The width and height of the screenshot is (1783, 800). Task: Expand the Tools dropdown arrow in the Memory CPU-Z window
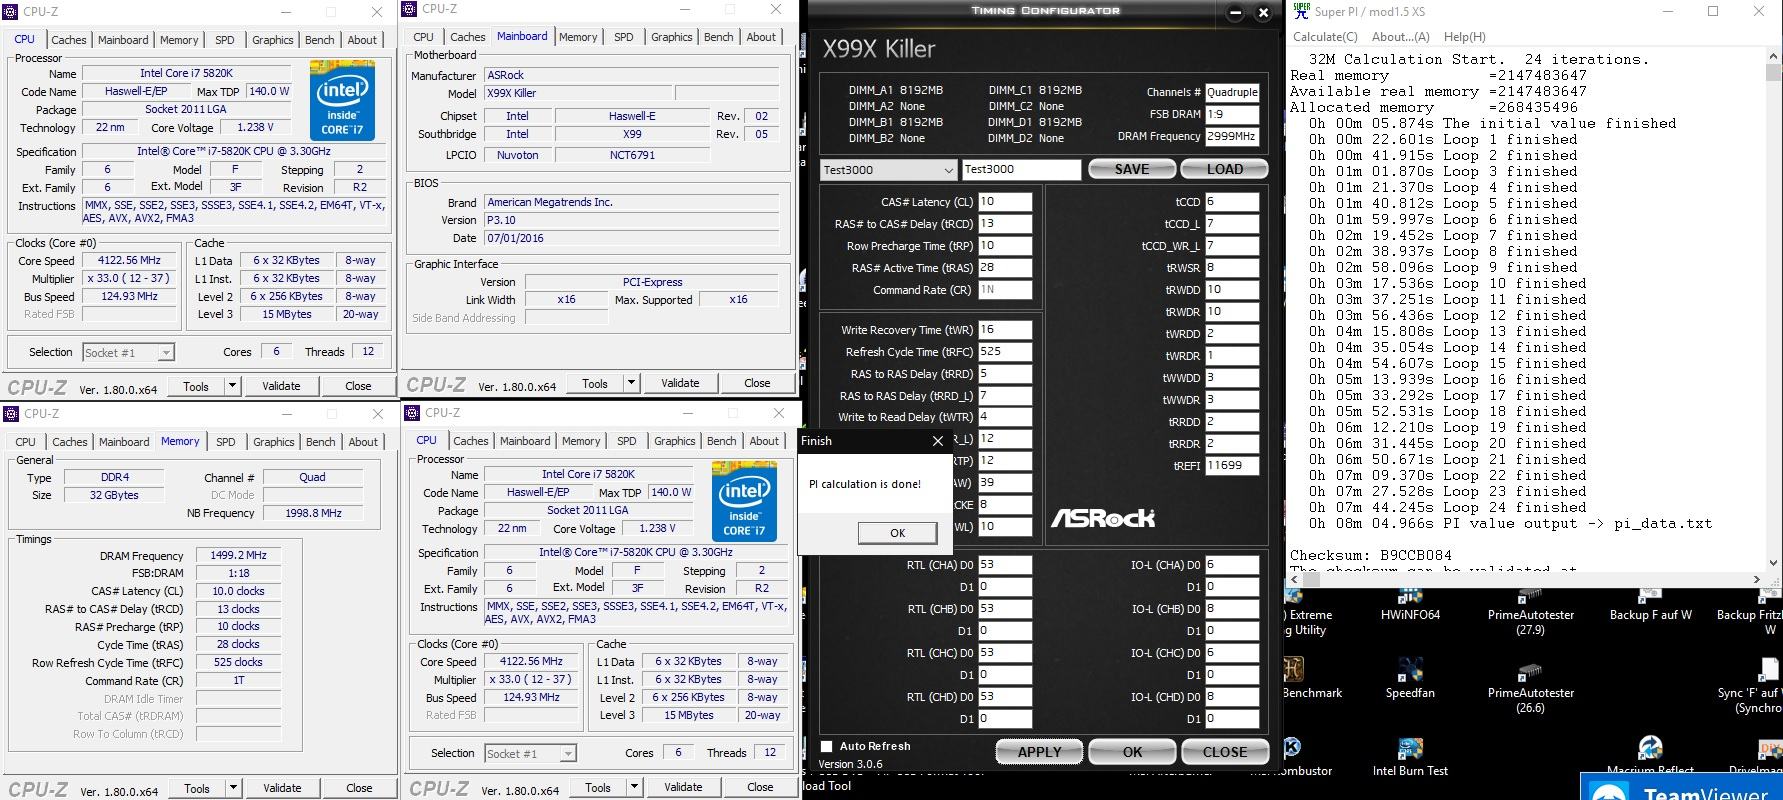[x=234, y=788]
